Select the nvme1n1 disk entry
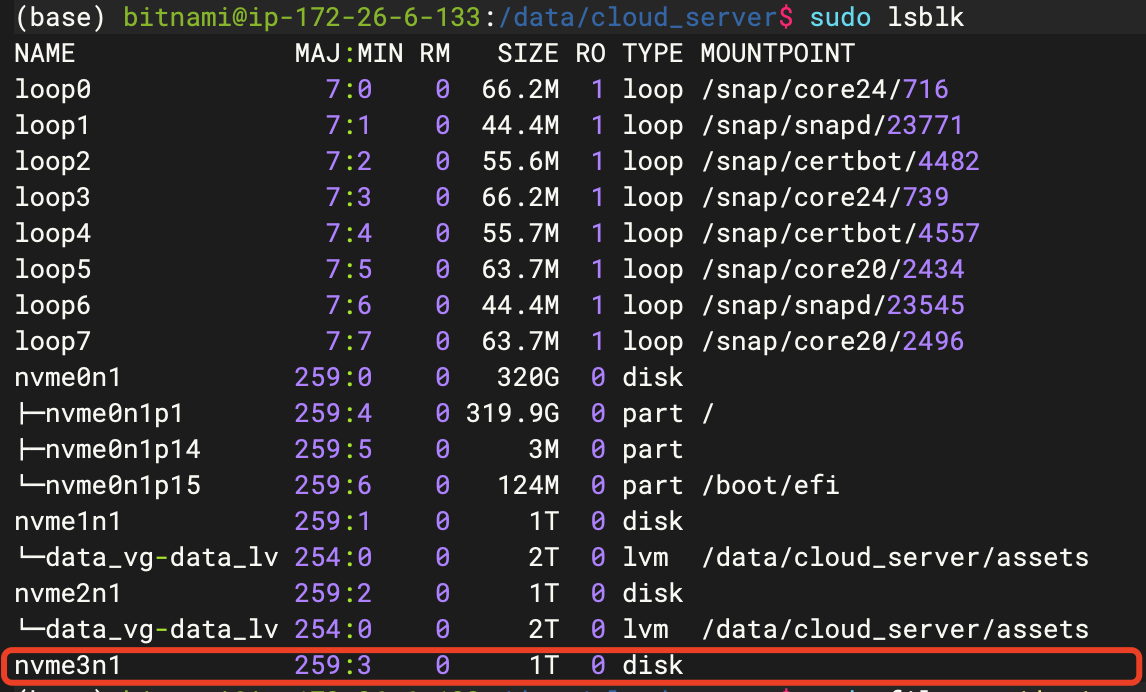 [x=68, y=521]
